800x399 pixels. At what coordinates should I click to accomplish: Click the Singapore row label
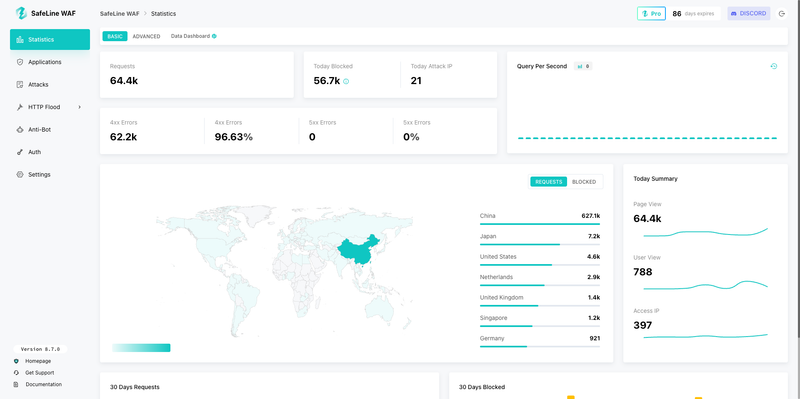tap(493, 318)
